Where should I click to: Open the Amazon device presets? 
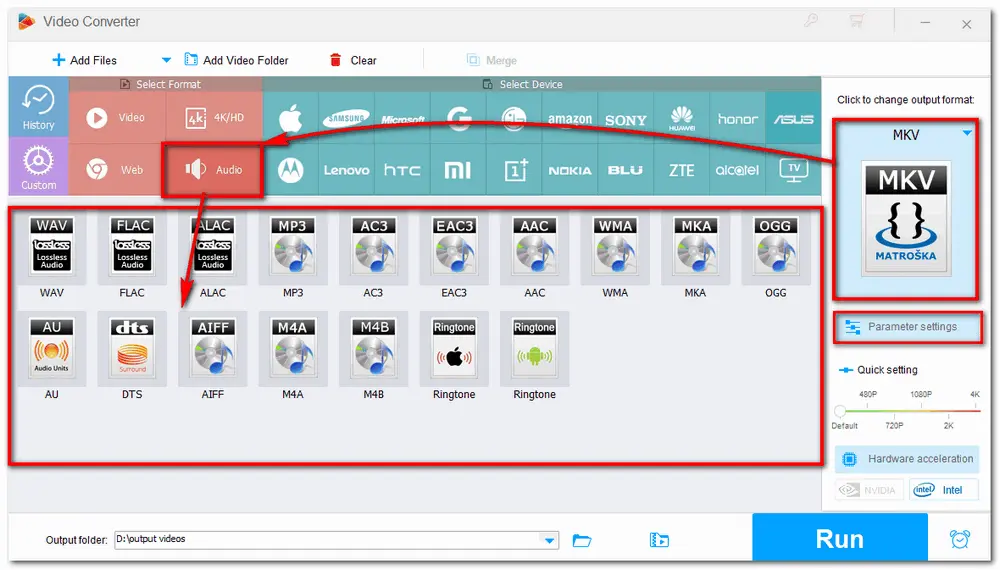point(570,119)
